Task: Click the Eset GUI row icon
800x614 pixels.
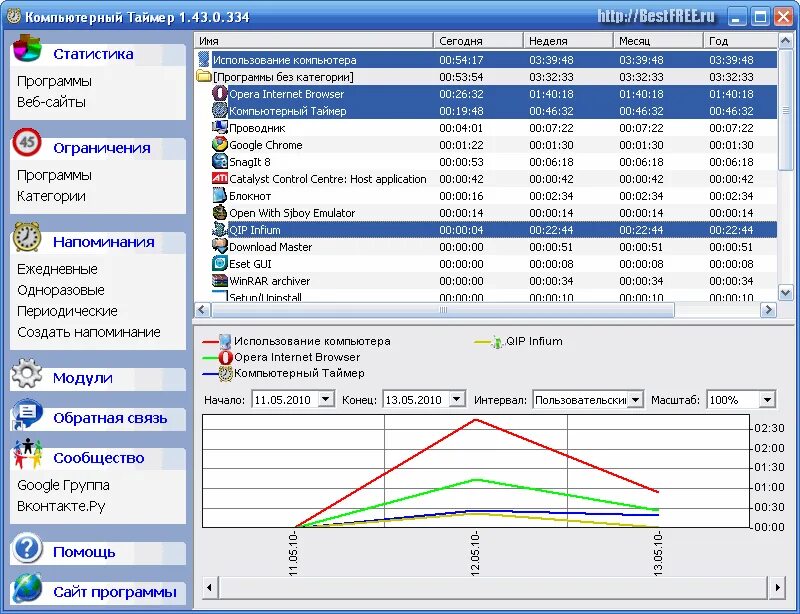Action: coord(219,263)
